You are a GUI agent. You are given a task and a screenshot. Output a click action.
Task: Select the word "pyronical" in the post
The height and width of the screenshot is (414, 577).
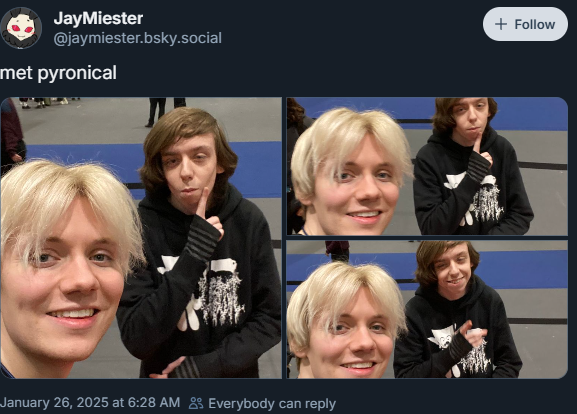pos(77,73)
